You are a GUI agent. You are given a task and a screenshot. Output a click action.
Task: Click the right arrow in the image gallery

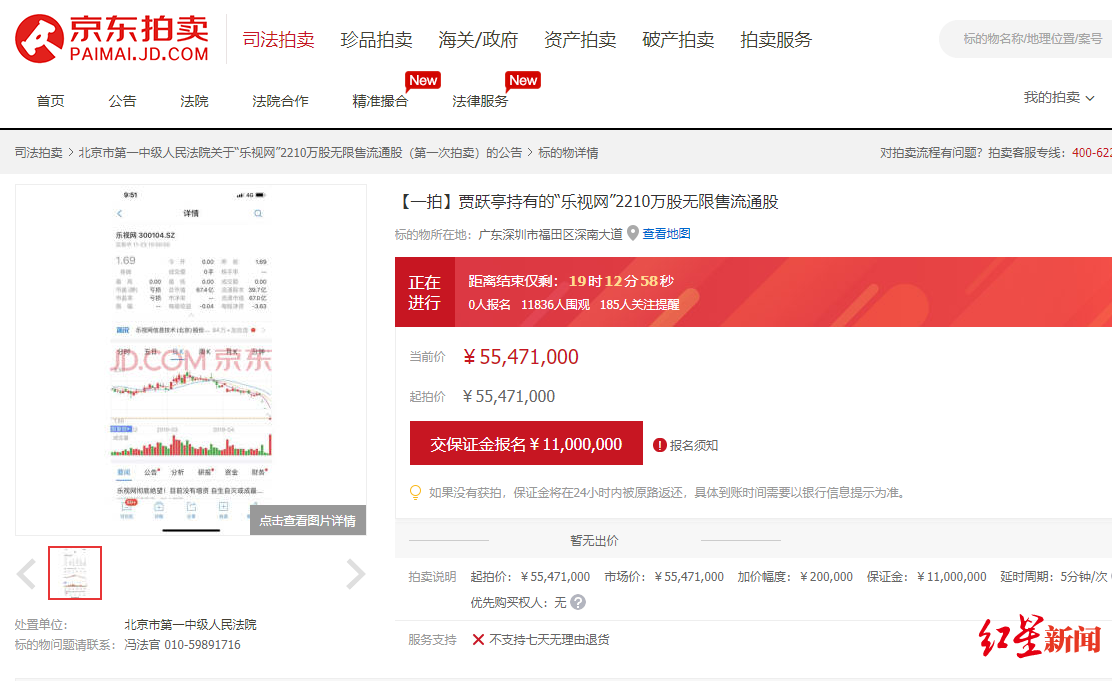(x=354, y=572)
